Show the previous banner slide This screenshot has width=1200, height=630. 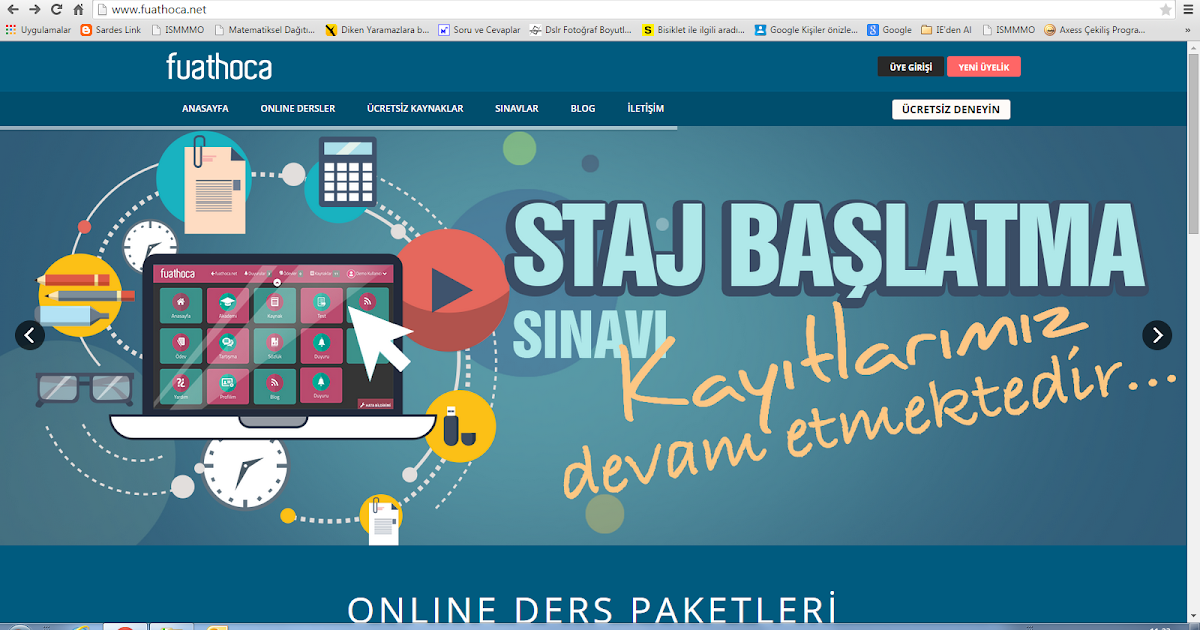30,335
